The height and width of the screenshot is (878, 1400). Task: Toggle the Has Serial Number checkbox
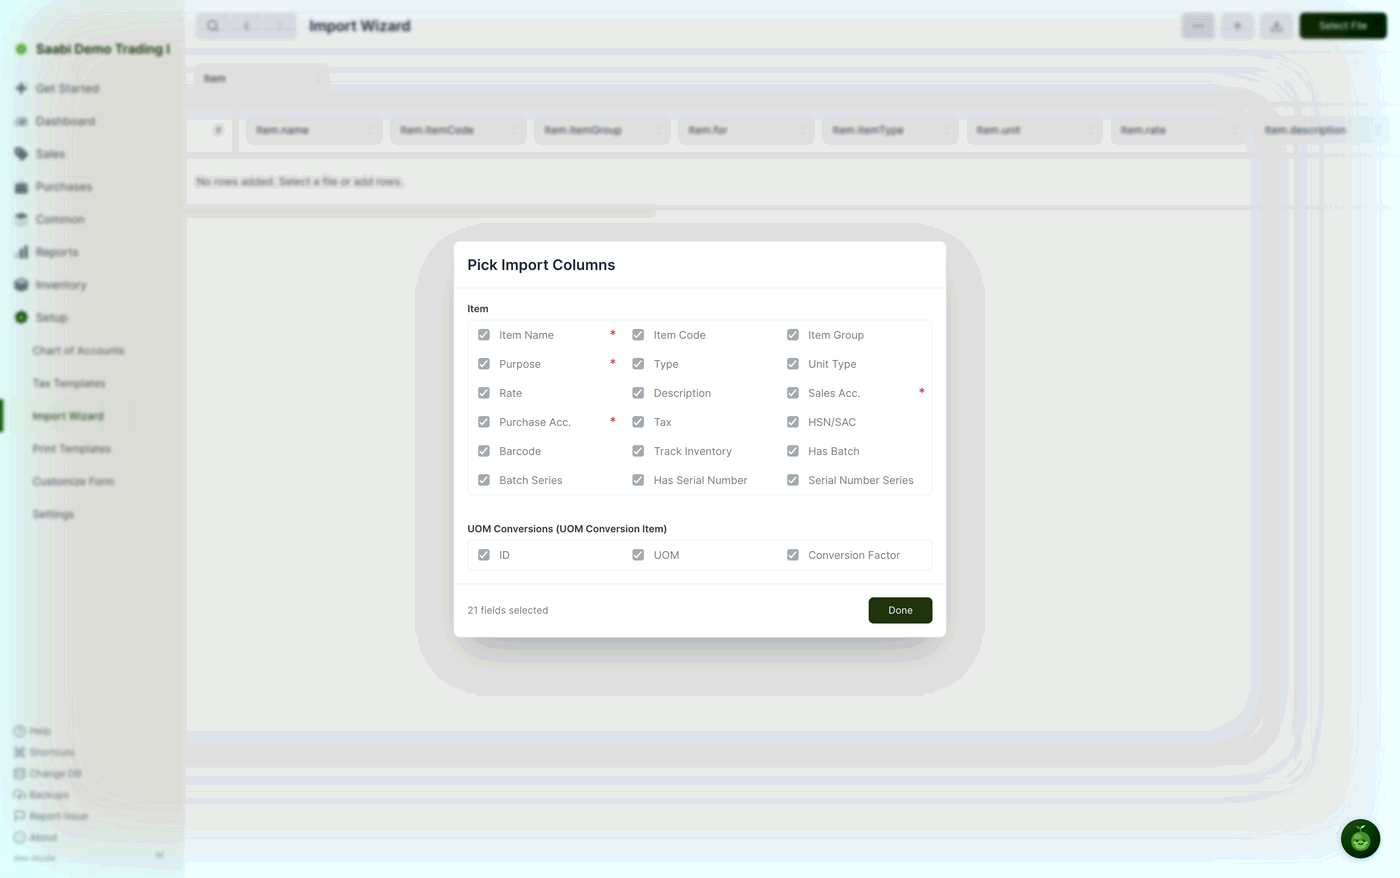638,480
